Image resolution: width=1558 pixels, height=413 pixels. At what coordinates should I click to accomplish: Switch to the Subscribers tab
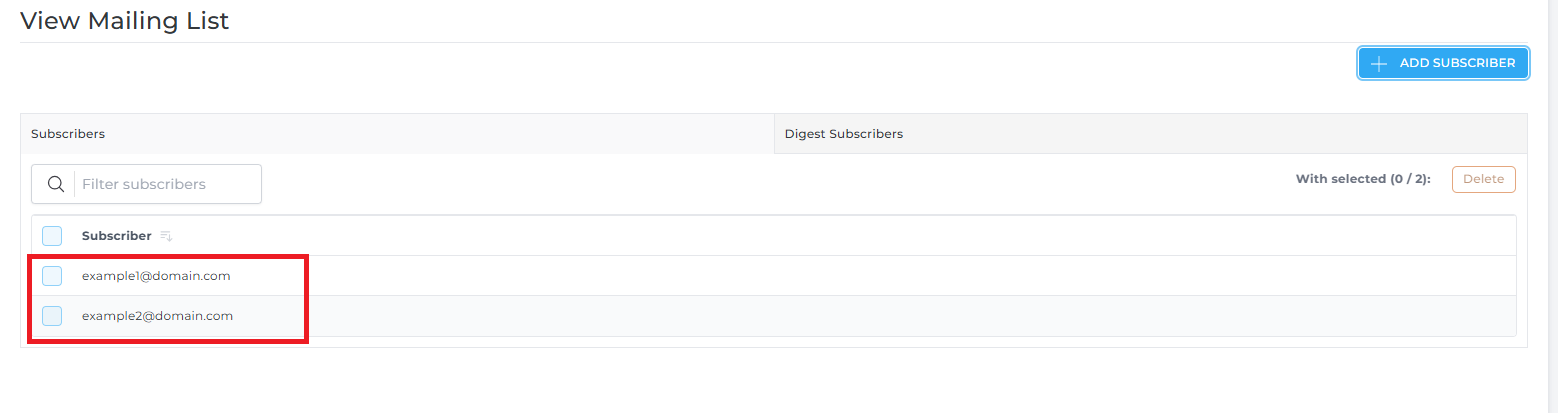tap(397, 133)
